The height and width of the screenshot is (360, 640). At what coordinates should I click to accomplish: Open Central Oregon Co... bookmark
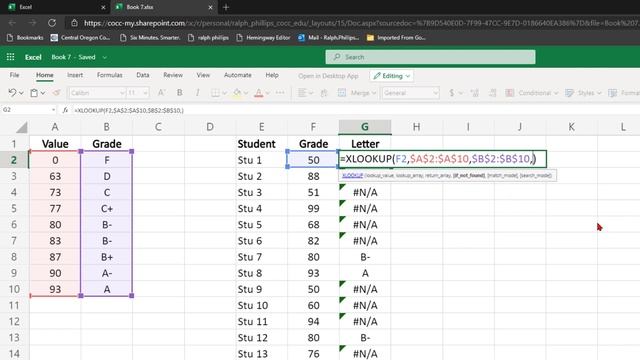click(x=81, y=38)
